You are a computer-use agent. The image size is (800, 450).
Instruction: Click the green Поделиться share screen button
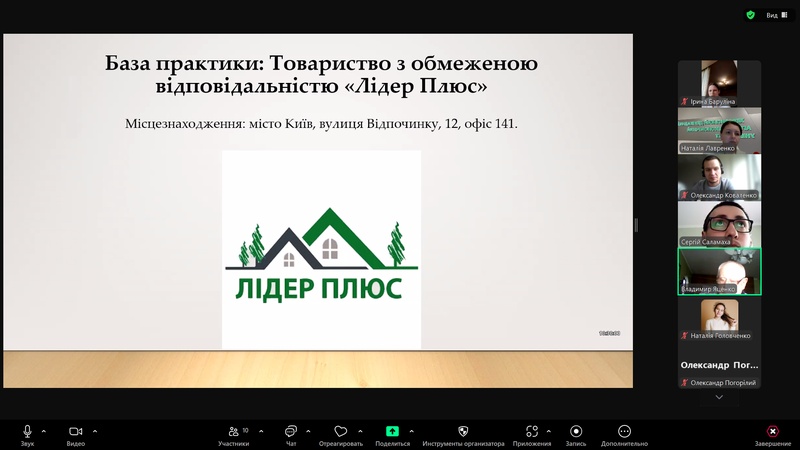point(392,431)
